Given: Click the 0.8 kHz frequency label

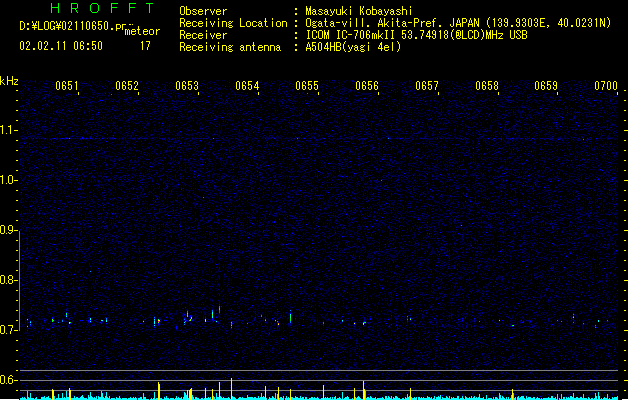Looking at the screenshot, I should click(x=8, y=280).
